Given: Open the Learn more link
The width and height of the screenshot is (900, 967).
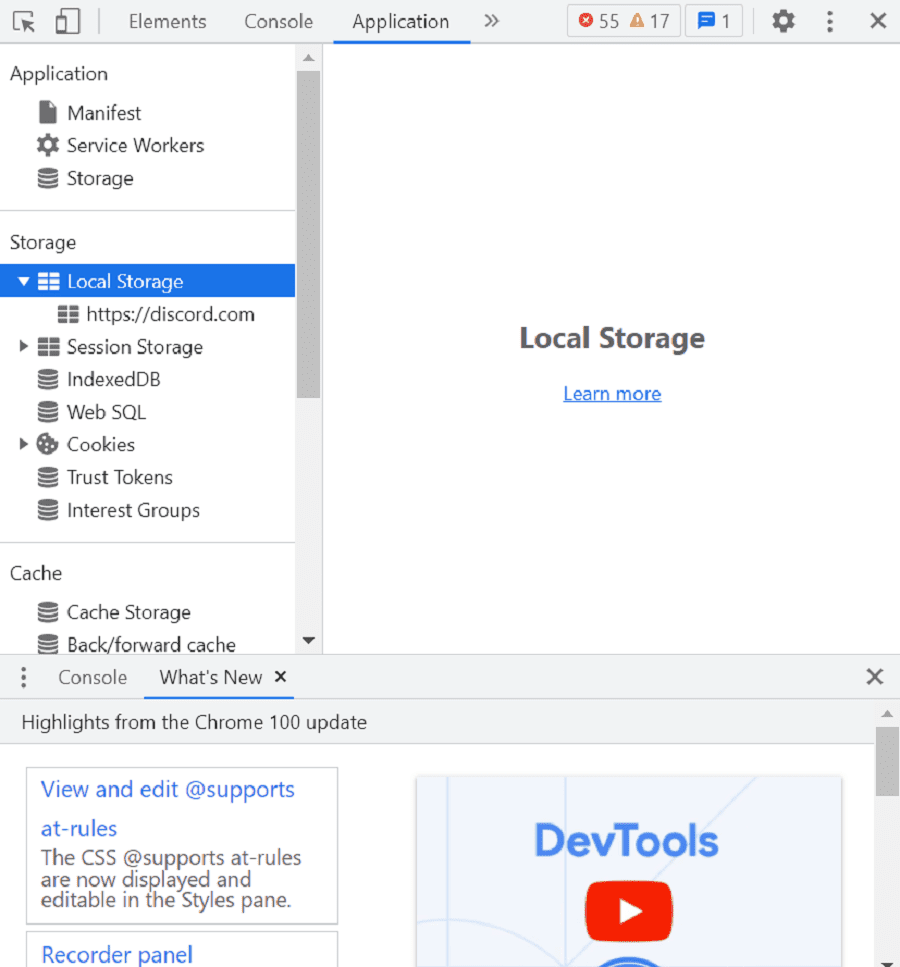Looking at the screenshot, I should pos(611,393).
